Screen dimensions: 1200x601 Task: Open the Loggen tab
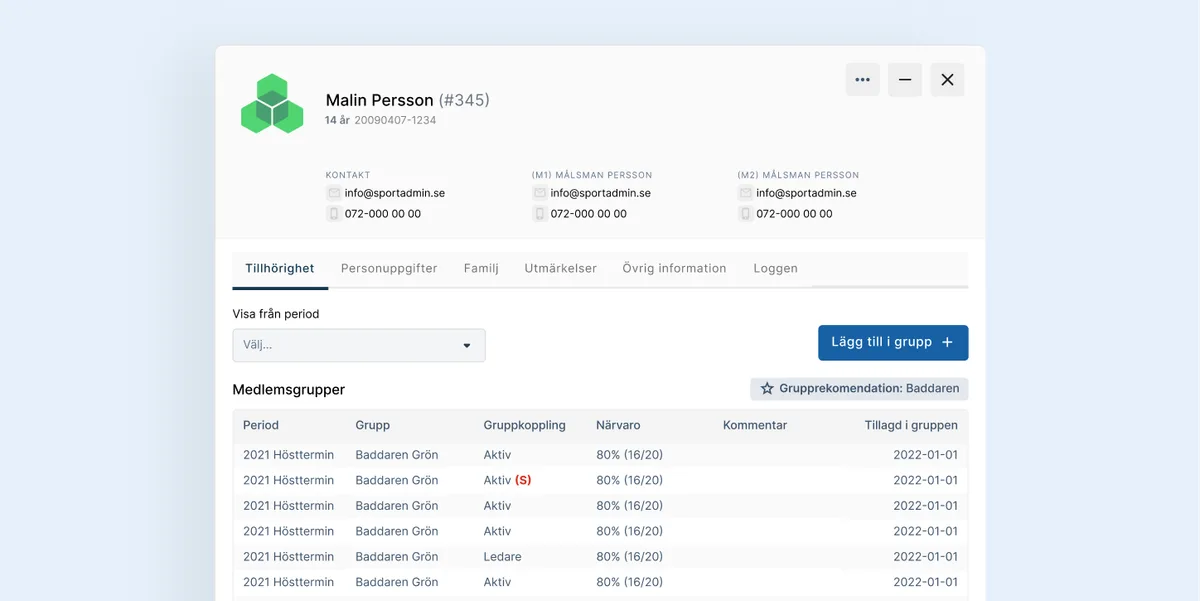click(x=776, y=268)
